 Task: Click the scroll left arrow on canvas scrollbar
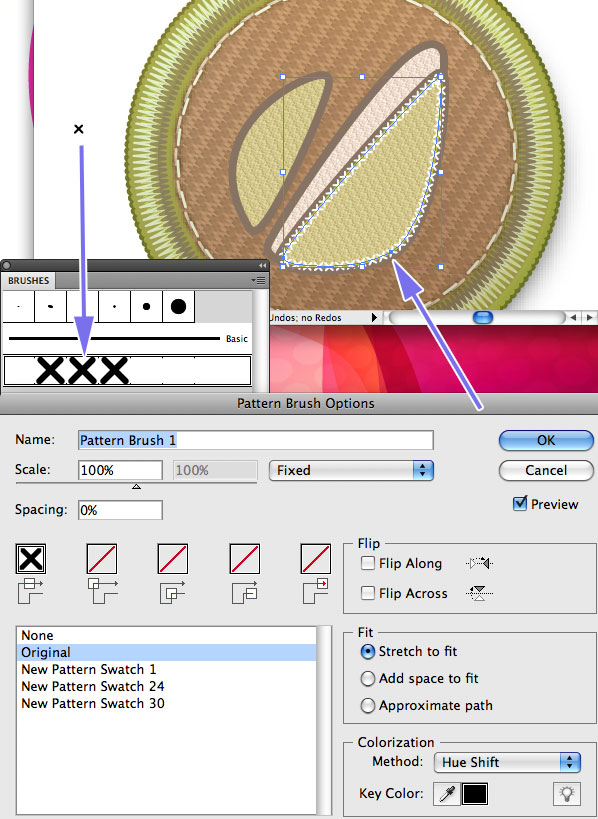click(573, 317)
